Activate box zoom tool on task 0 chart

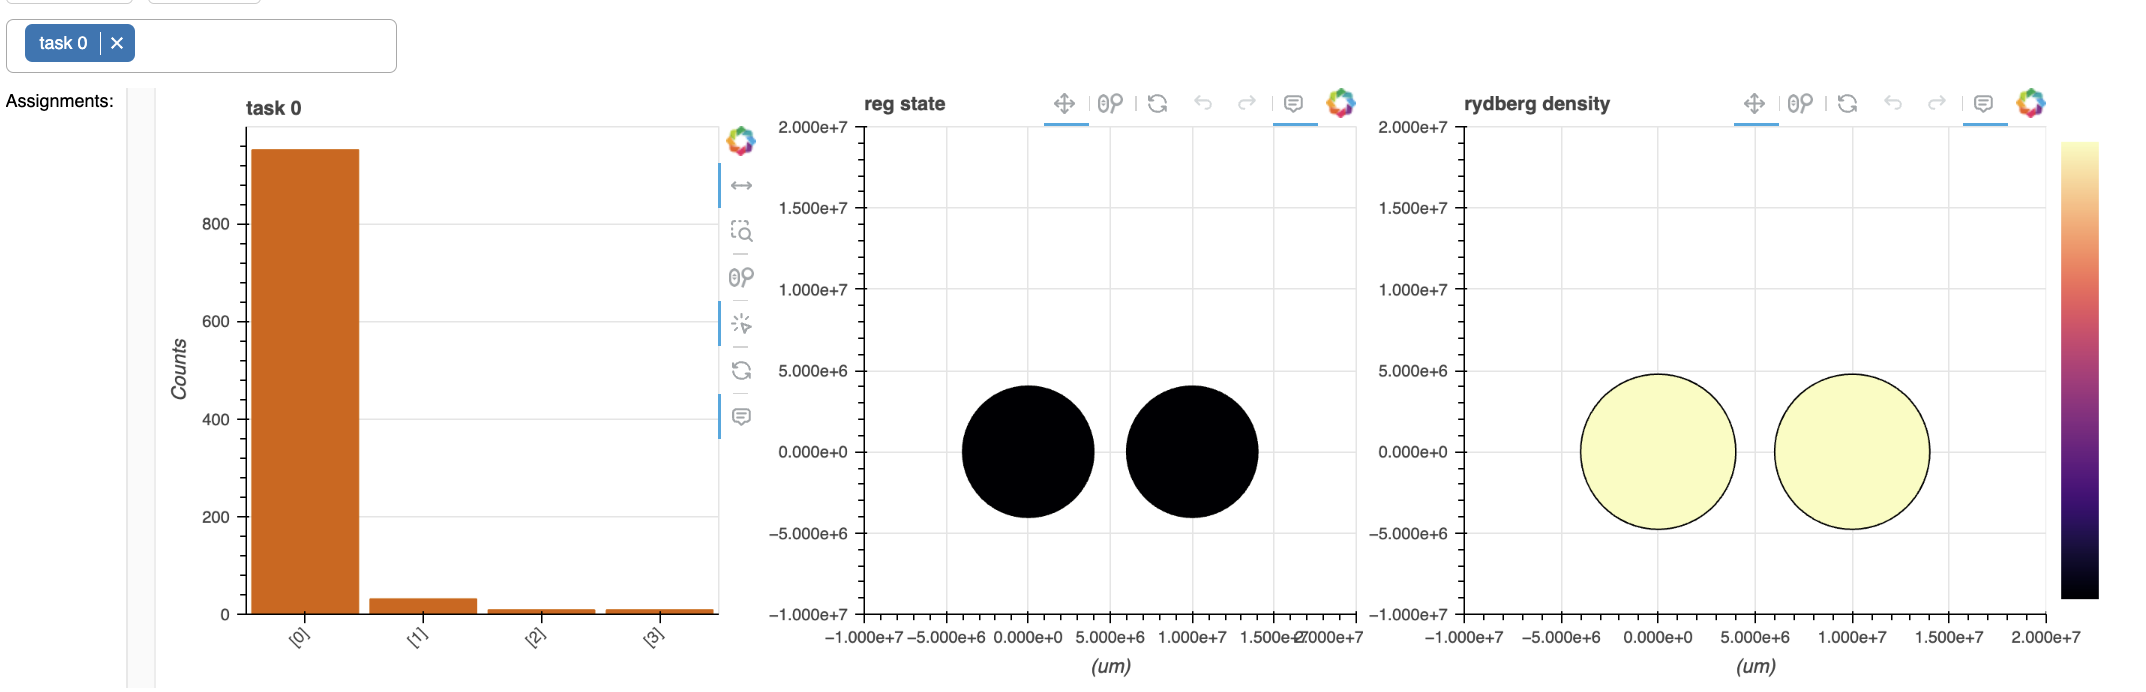point(741,231)
